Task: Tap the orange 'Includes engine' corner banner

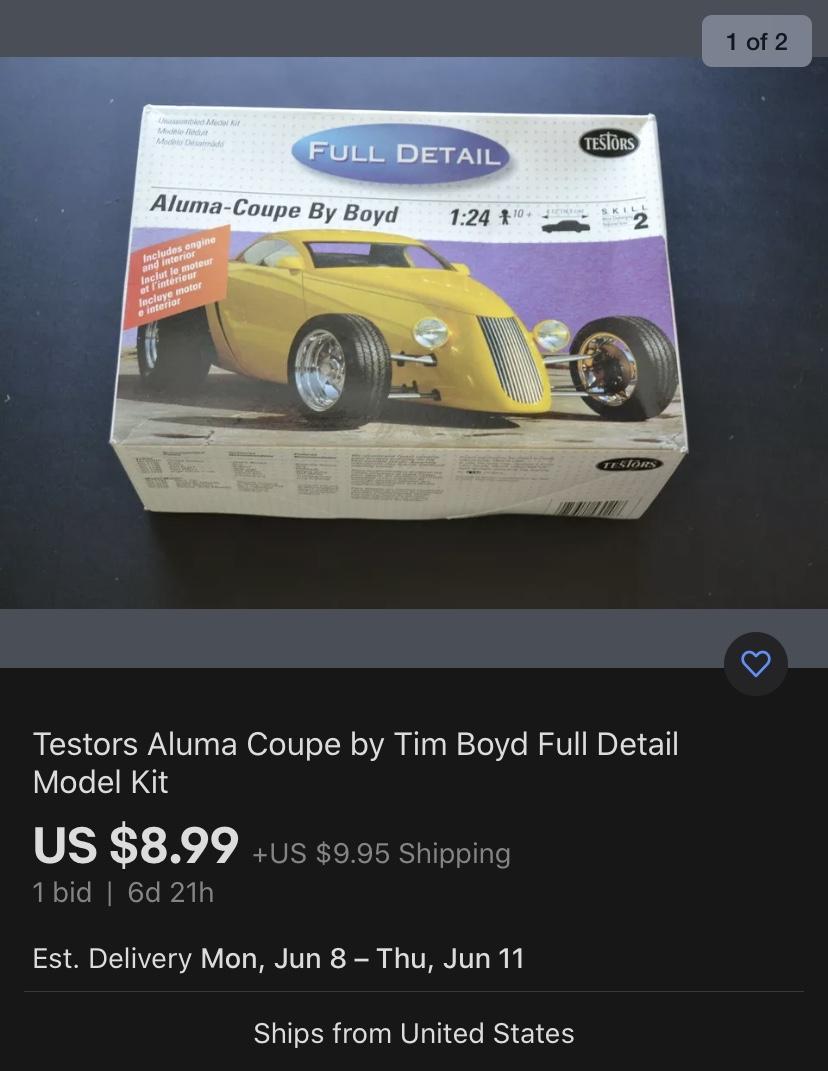Action: pyautogui.click(x=176, y=277)
